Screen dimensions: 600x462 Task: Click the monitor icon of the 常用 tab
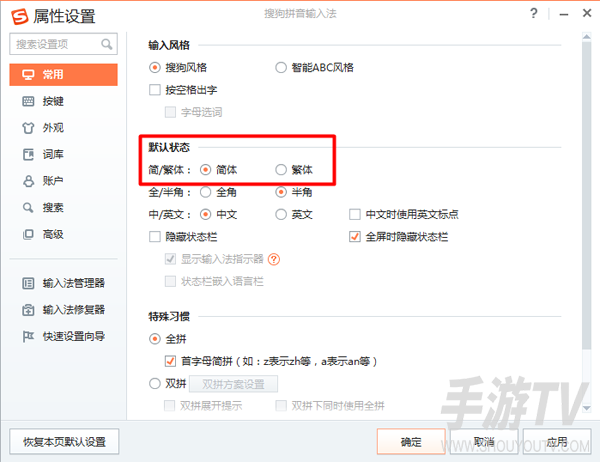coord(28,75)
